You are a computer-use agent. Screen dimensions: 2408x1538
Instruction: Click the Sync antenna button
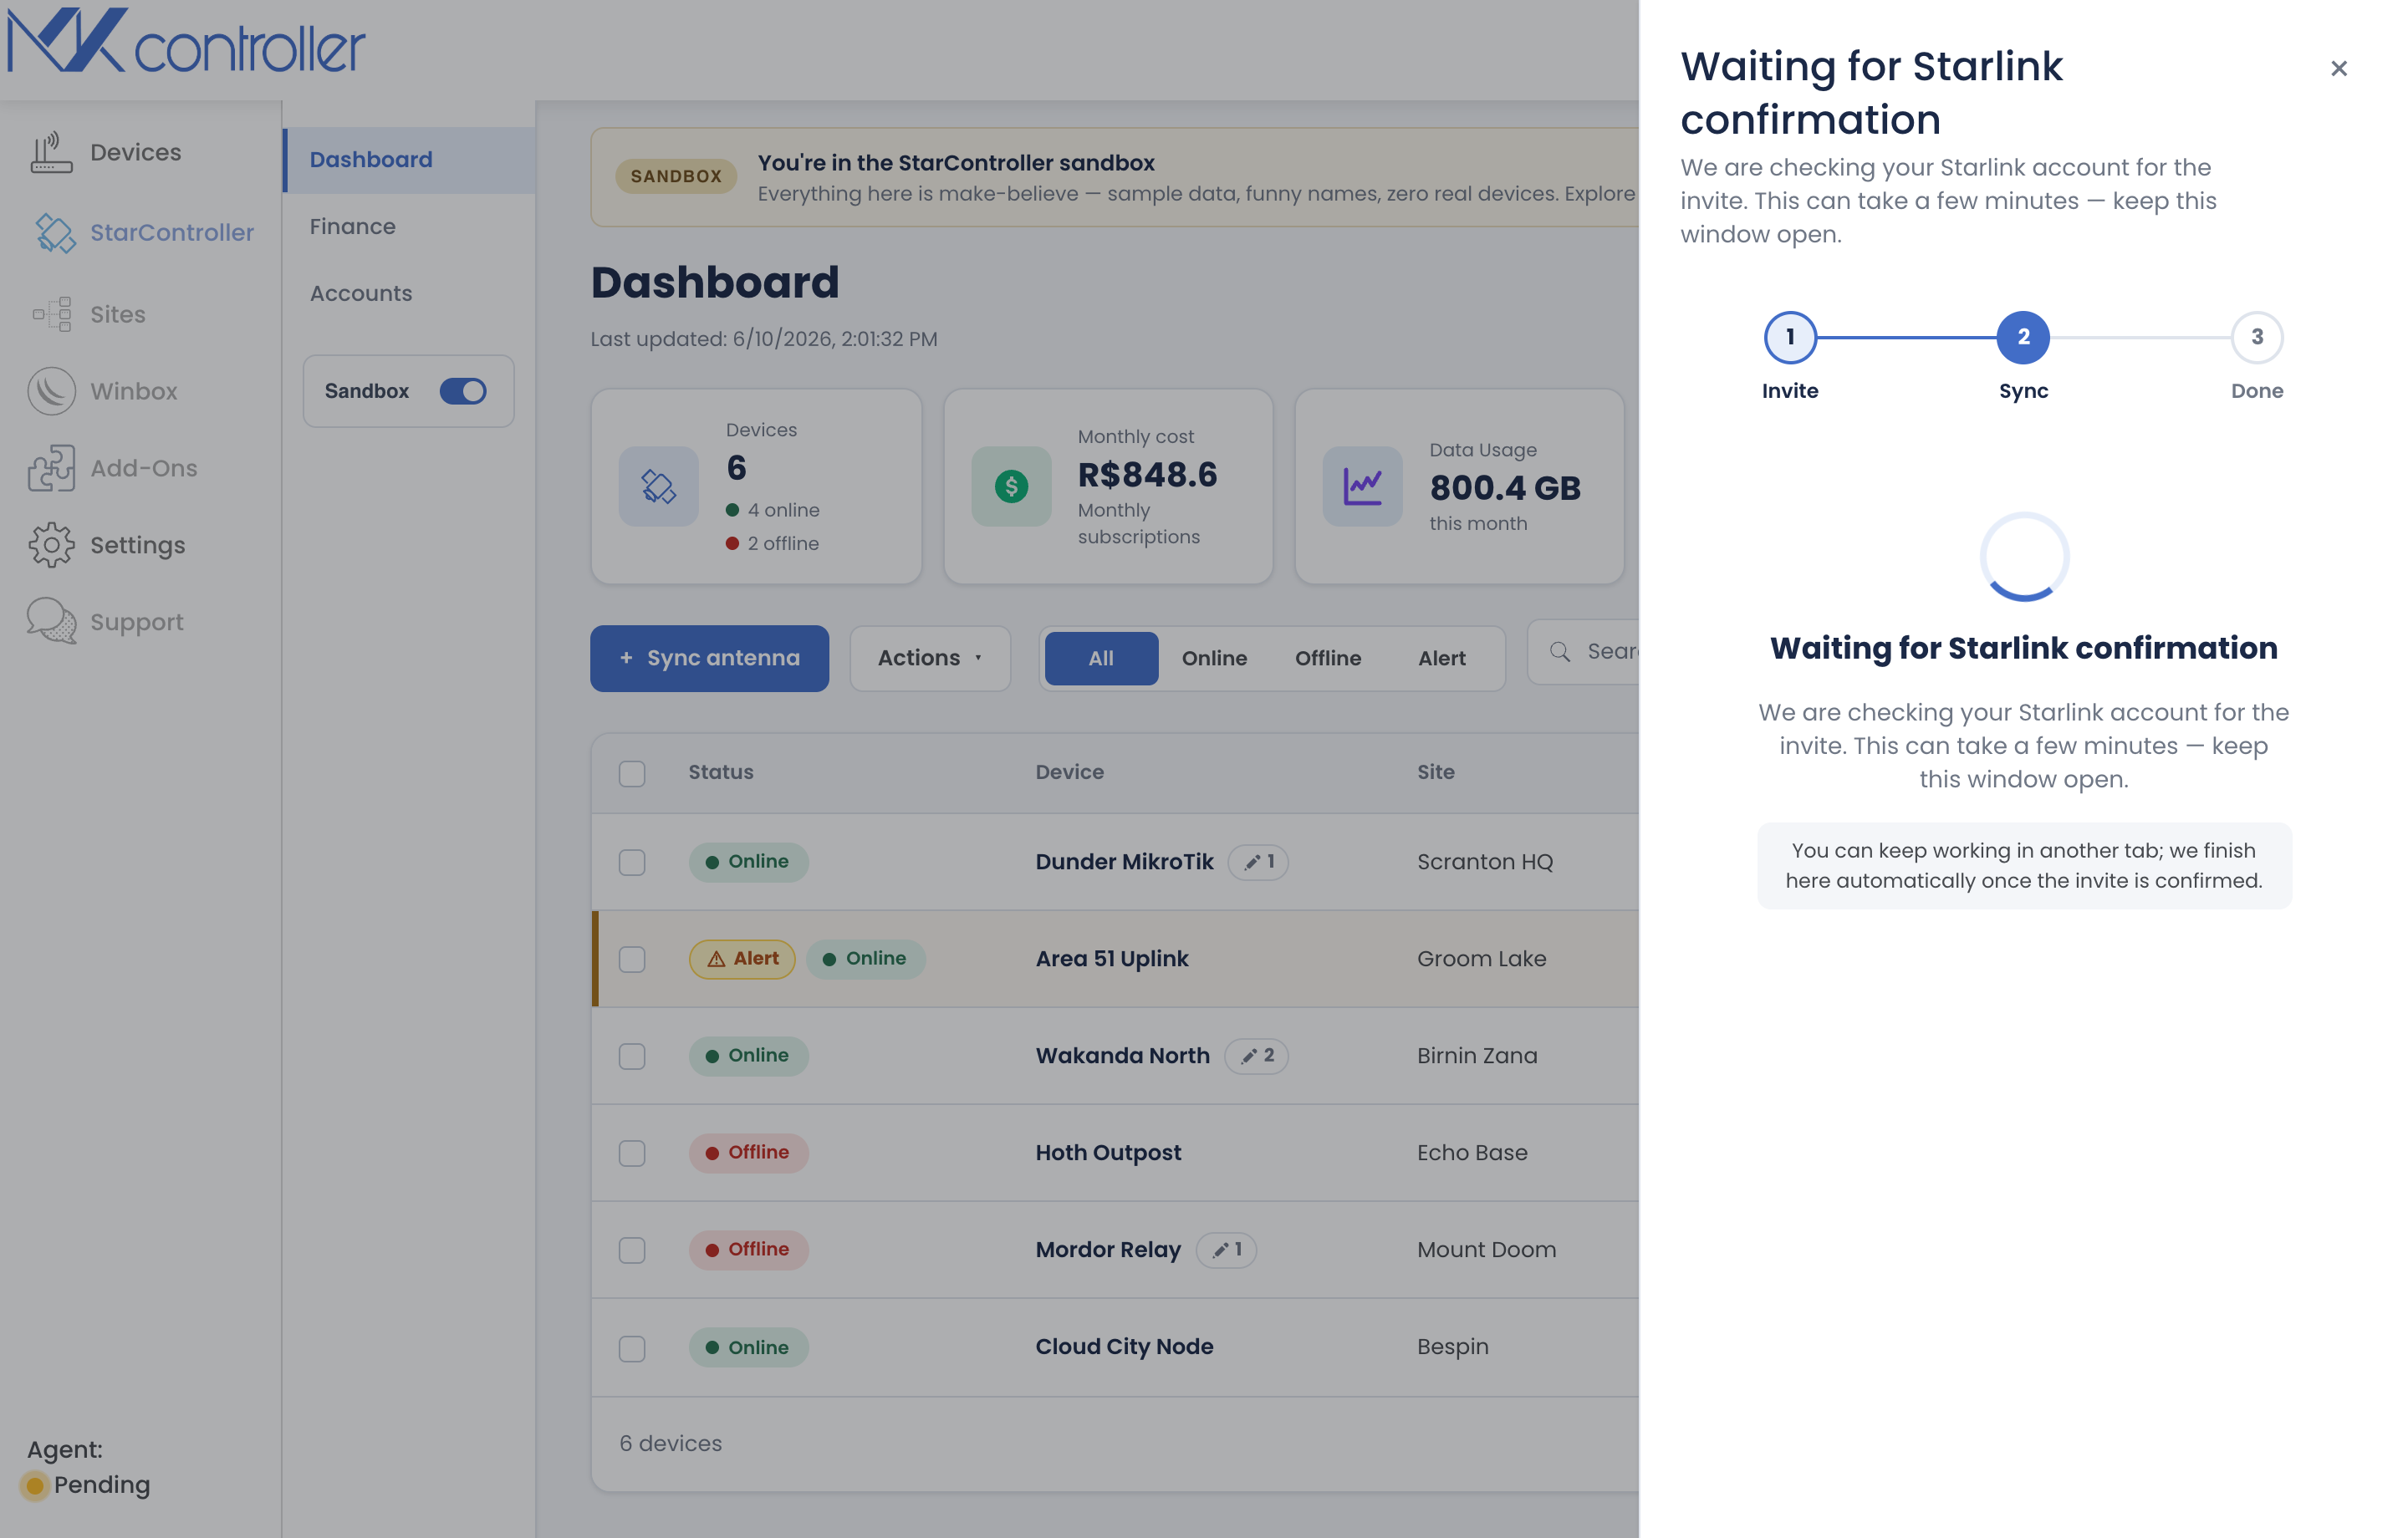point(709,658)
